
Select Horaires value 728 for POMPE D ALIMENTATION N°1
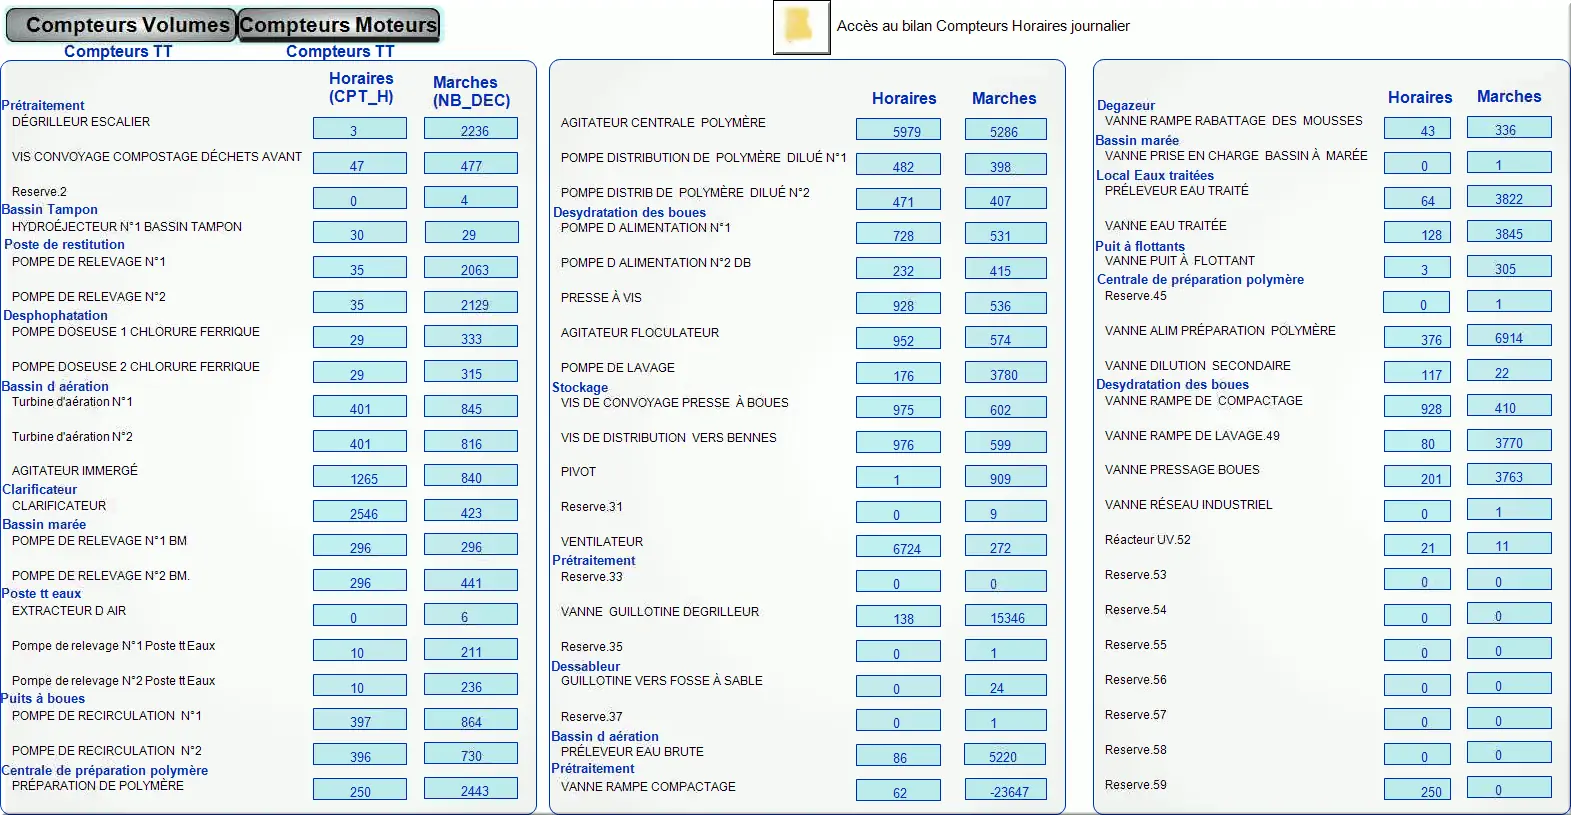tap(898, 234)
